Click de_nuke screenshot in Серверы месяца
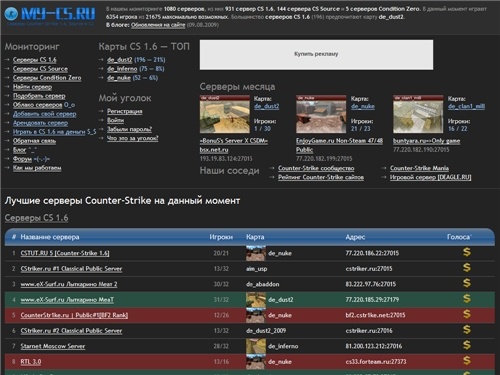This screenshot has width=500, height=375. [321, 114]
